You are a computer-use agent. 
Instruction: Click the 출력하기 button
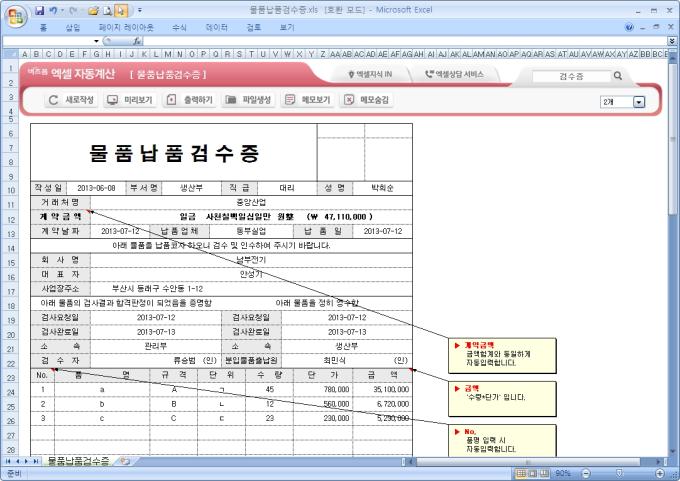(189, 100)
